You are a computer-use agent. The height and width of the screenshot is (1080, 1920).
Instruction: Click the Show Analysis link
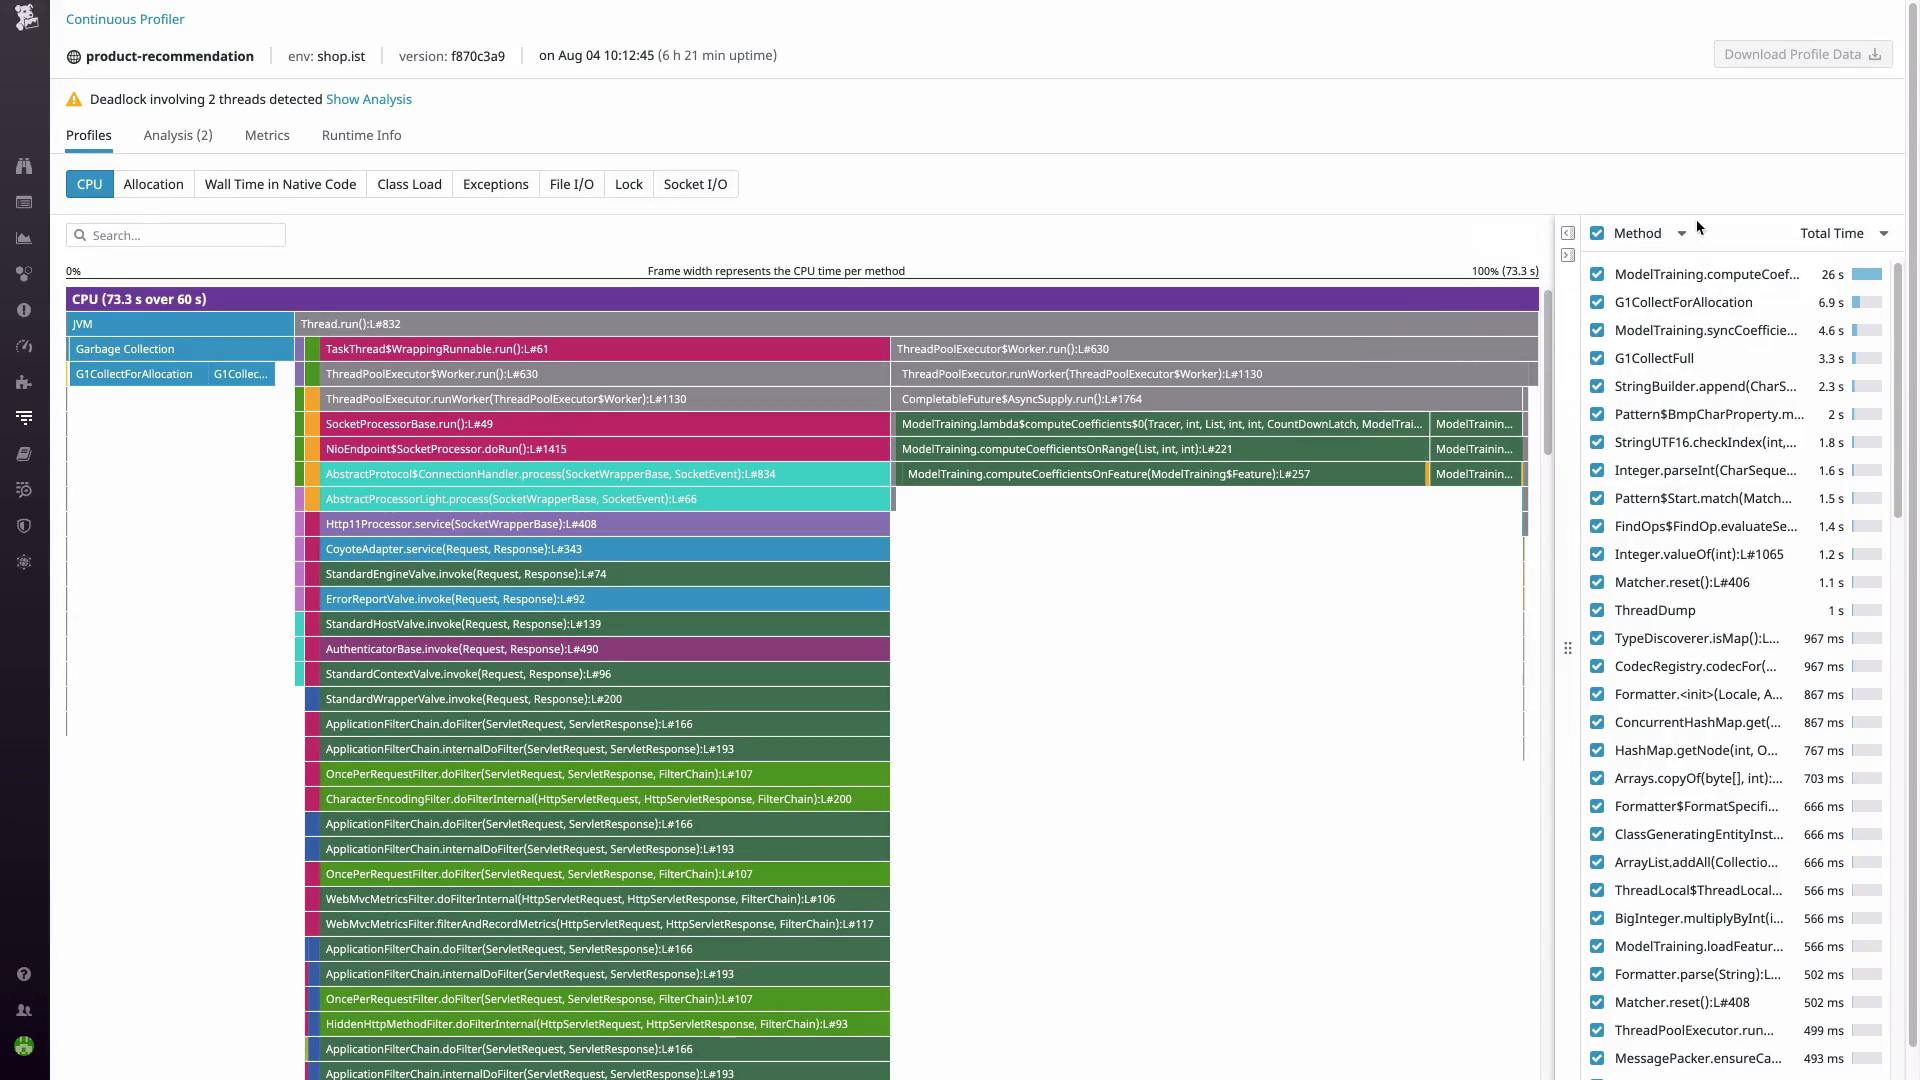[368, 99]
